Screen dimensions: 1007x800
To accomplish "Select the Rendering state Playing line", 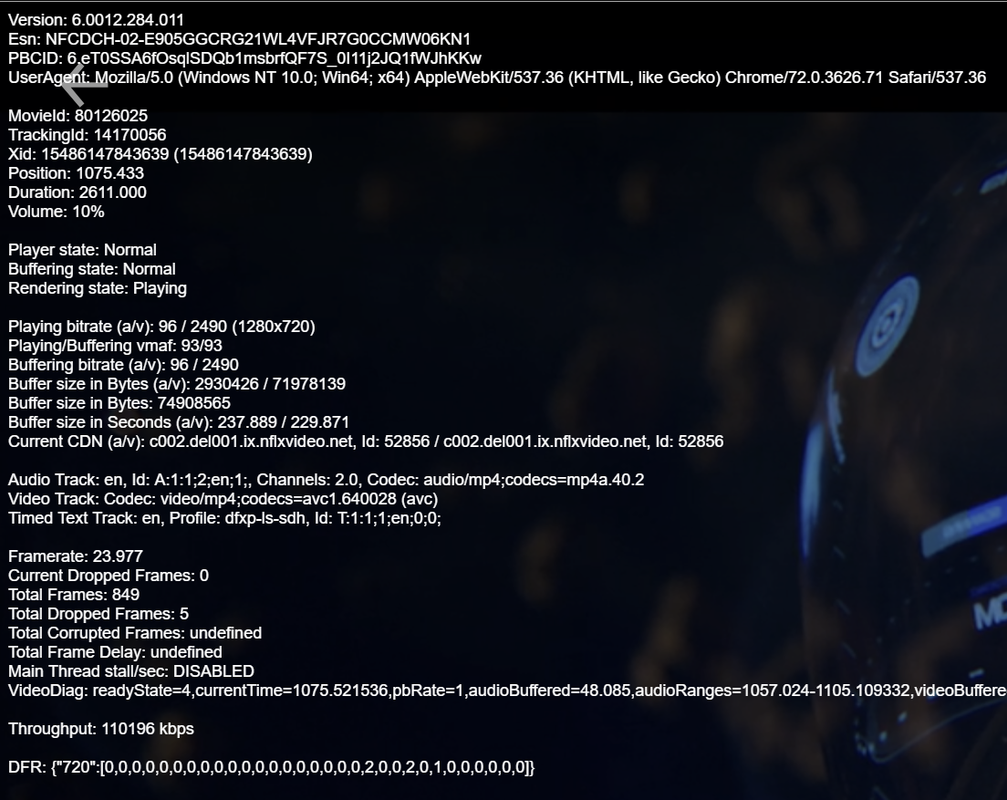I will (x=97, y=288).
